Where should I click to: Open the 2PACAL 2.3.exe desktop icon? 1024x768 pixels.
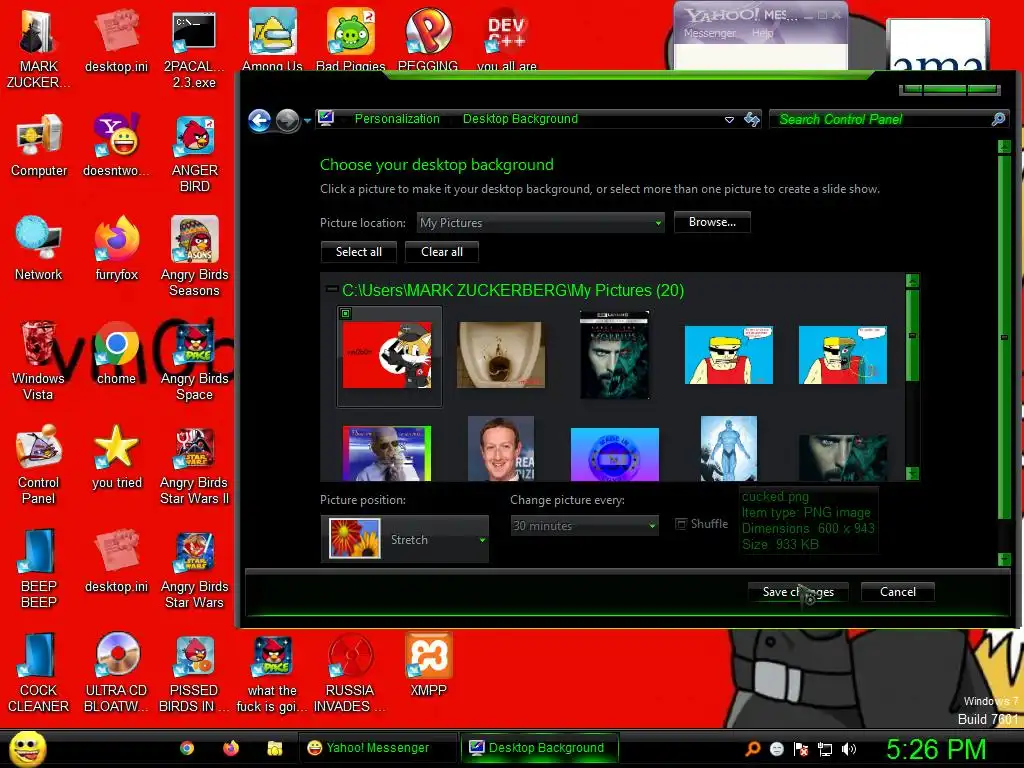pos(194,48)
